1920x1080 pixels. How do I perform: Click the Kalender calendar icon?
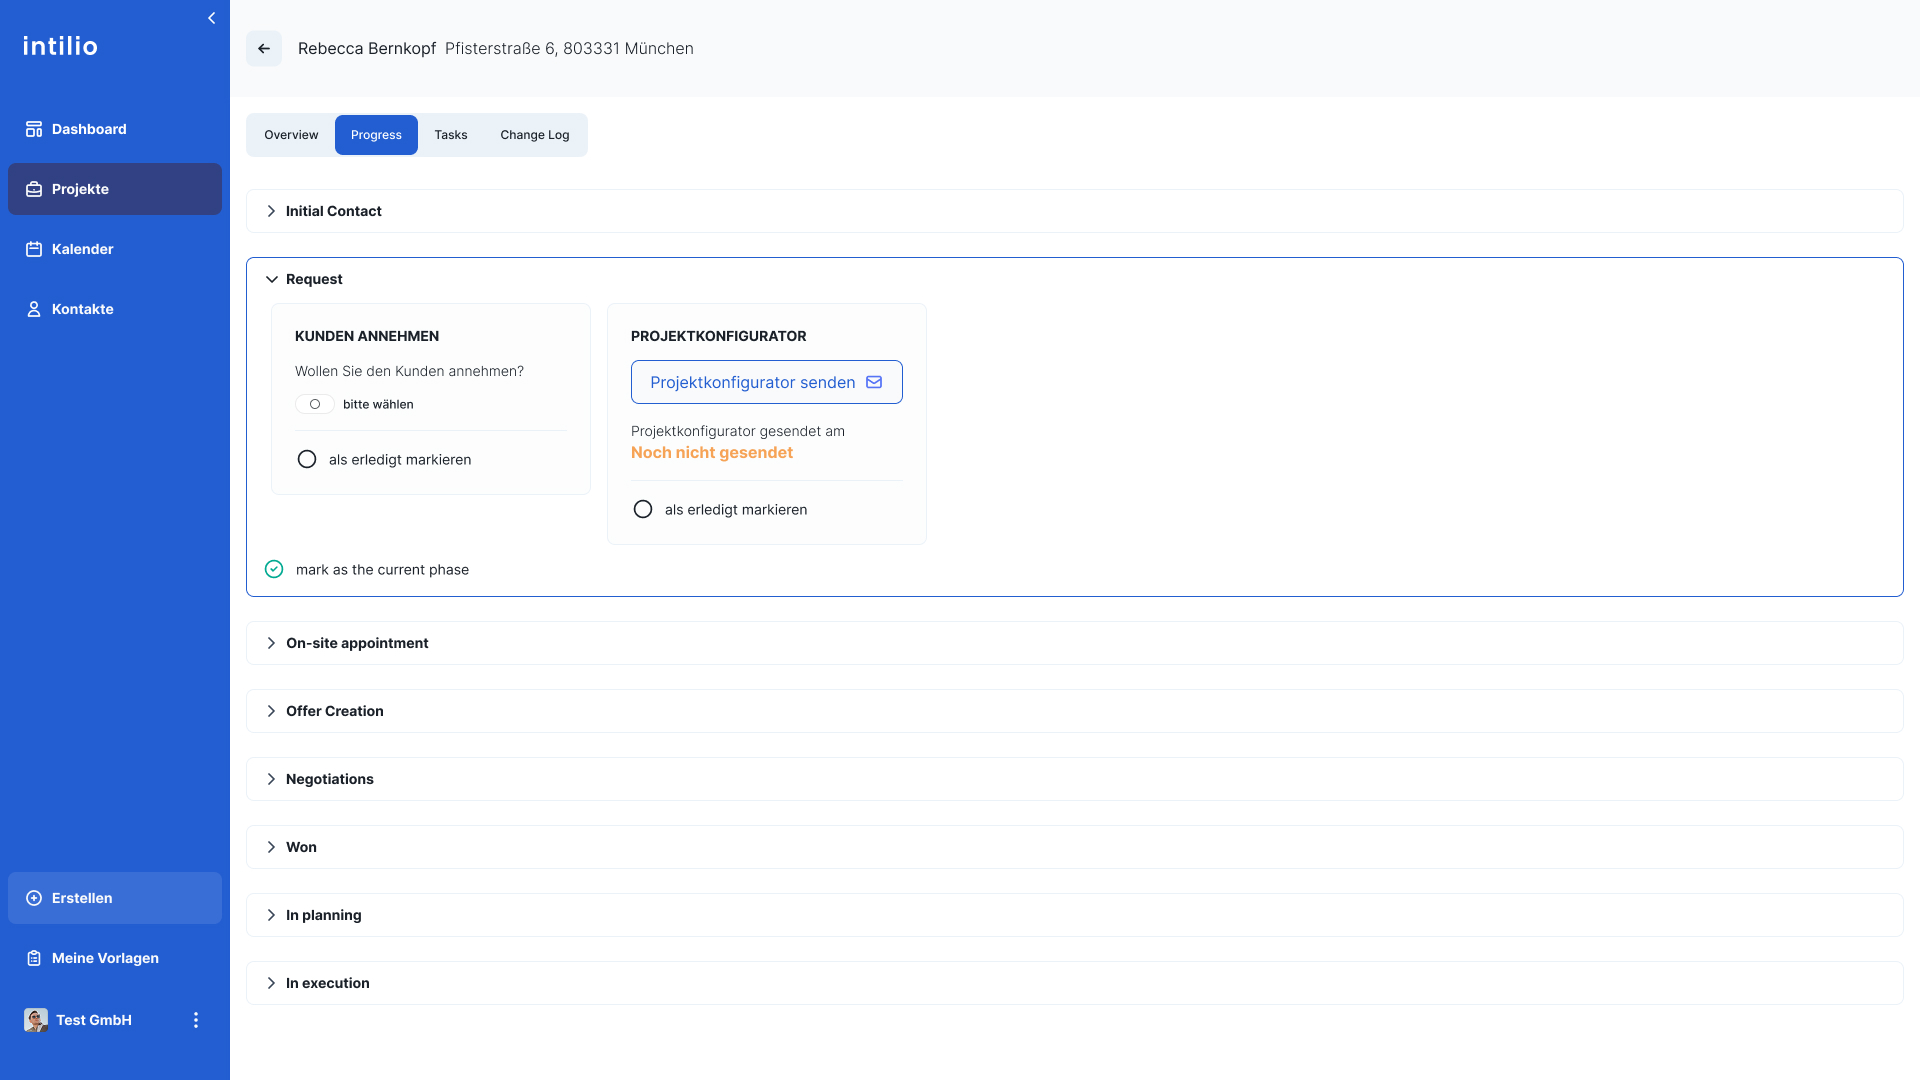(x=34, y=249)
